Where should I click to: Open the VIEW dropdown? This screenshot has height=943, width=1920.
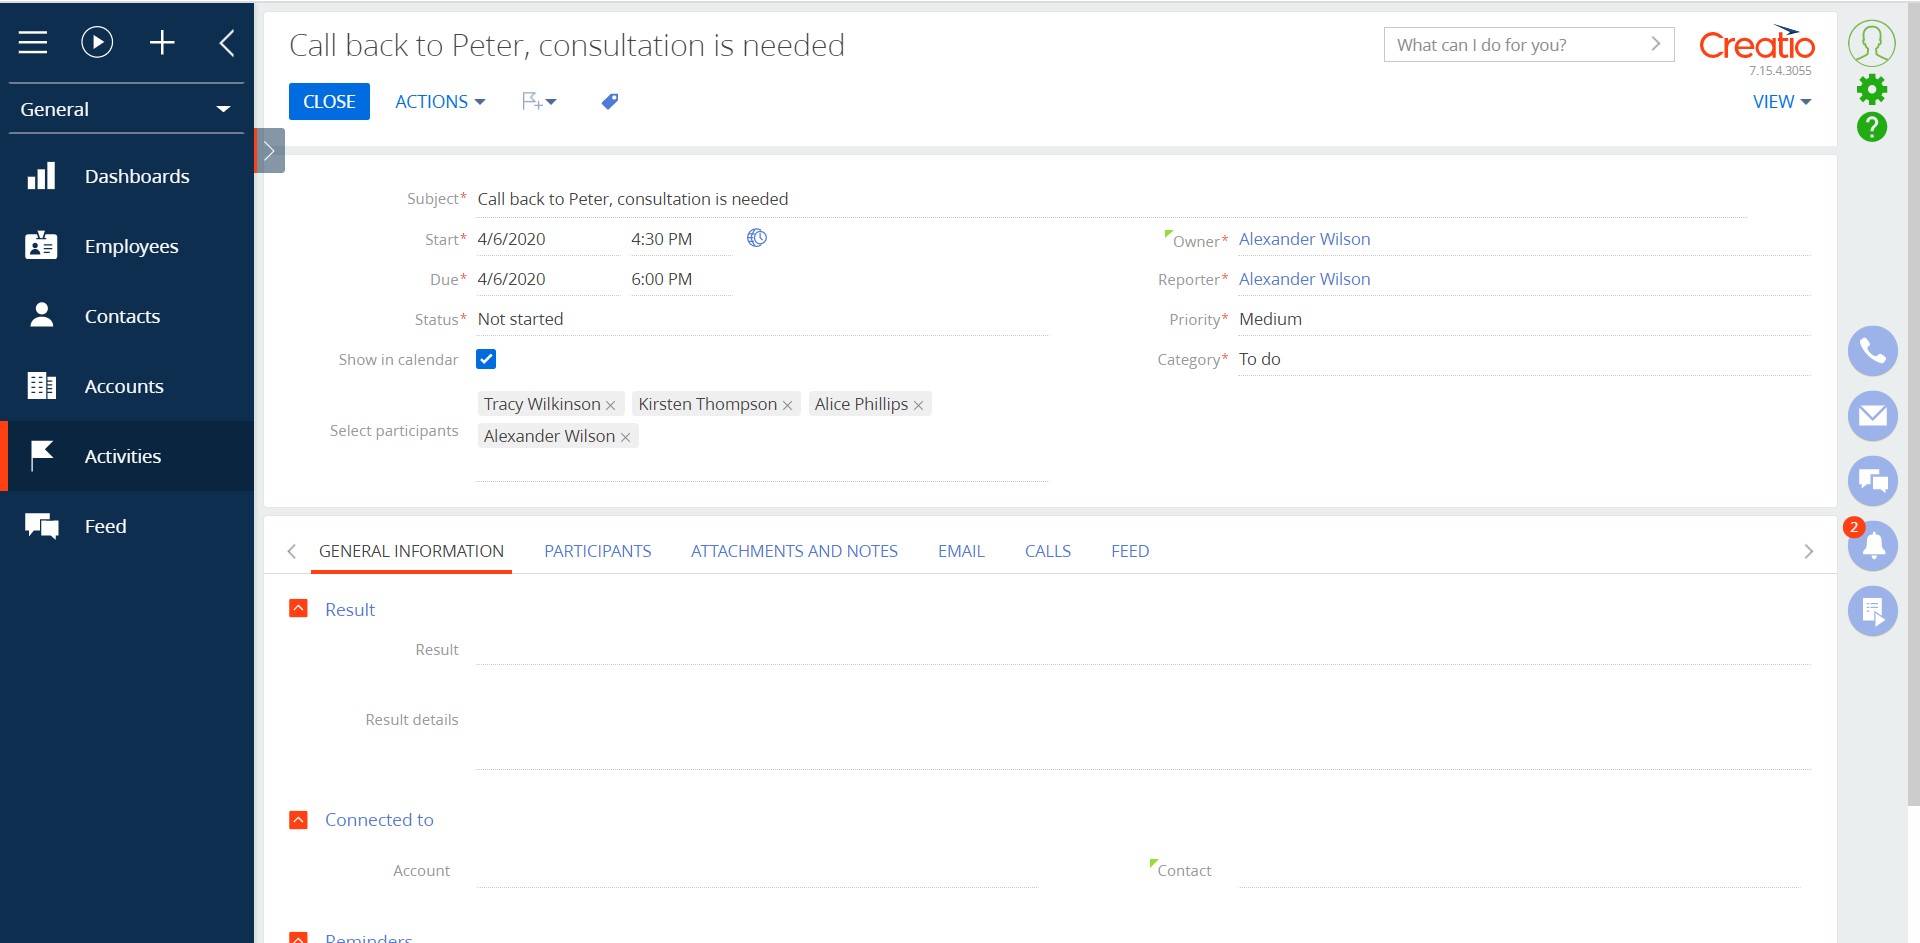tap(1781, 102)
